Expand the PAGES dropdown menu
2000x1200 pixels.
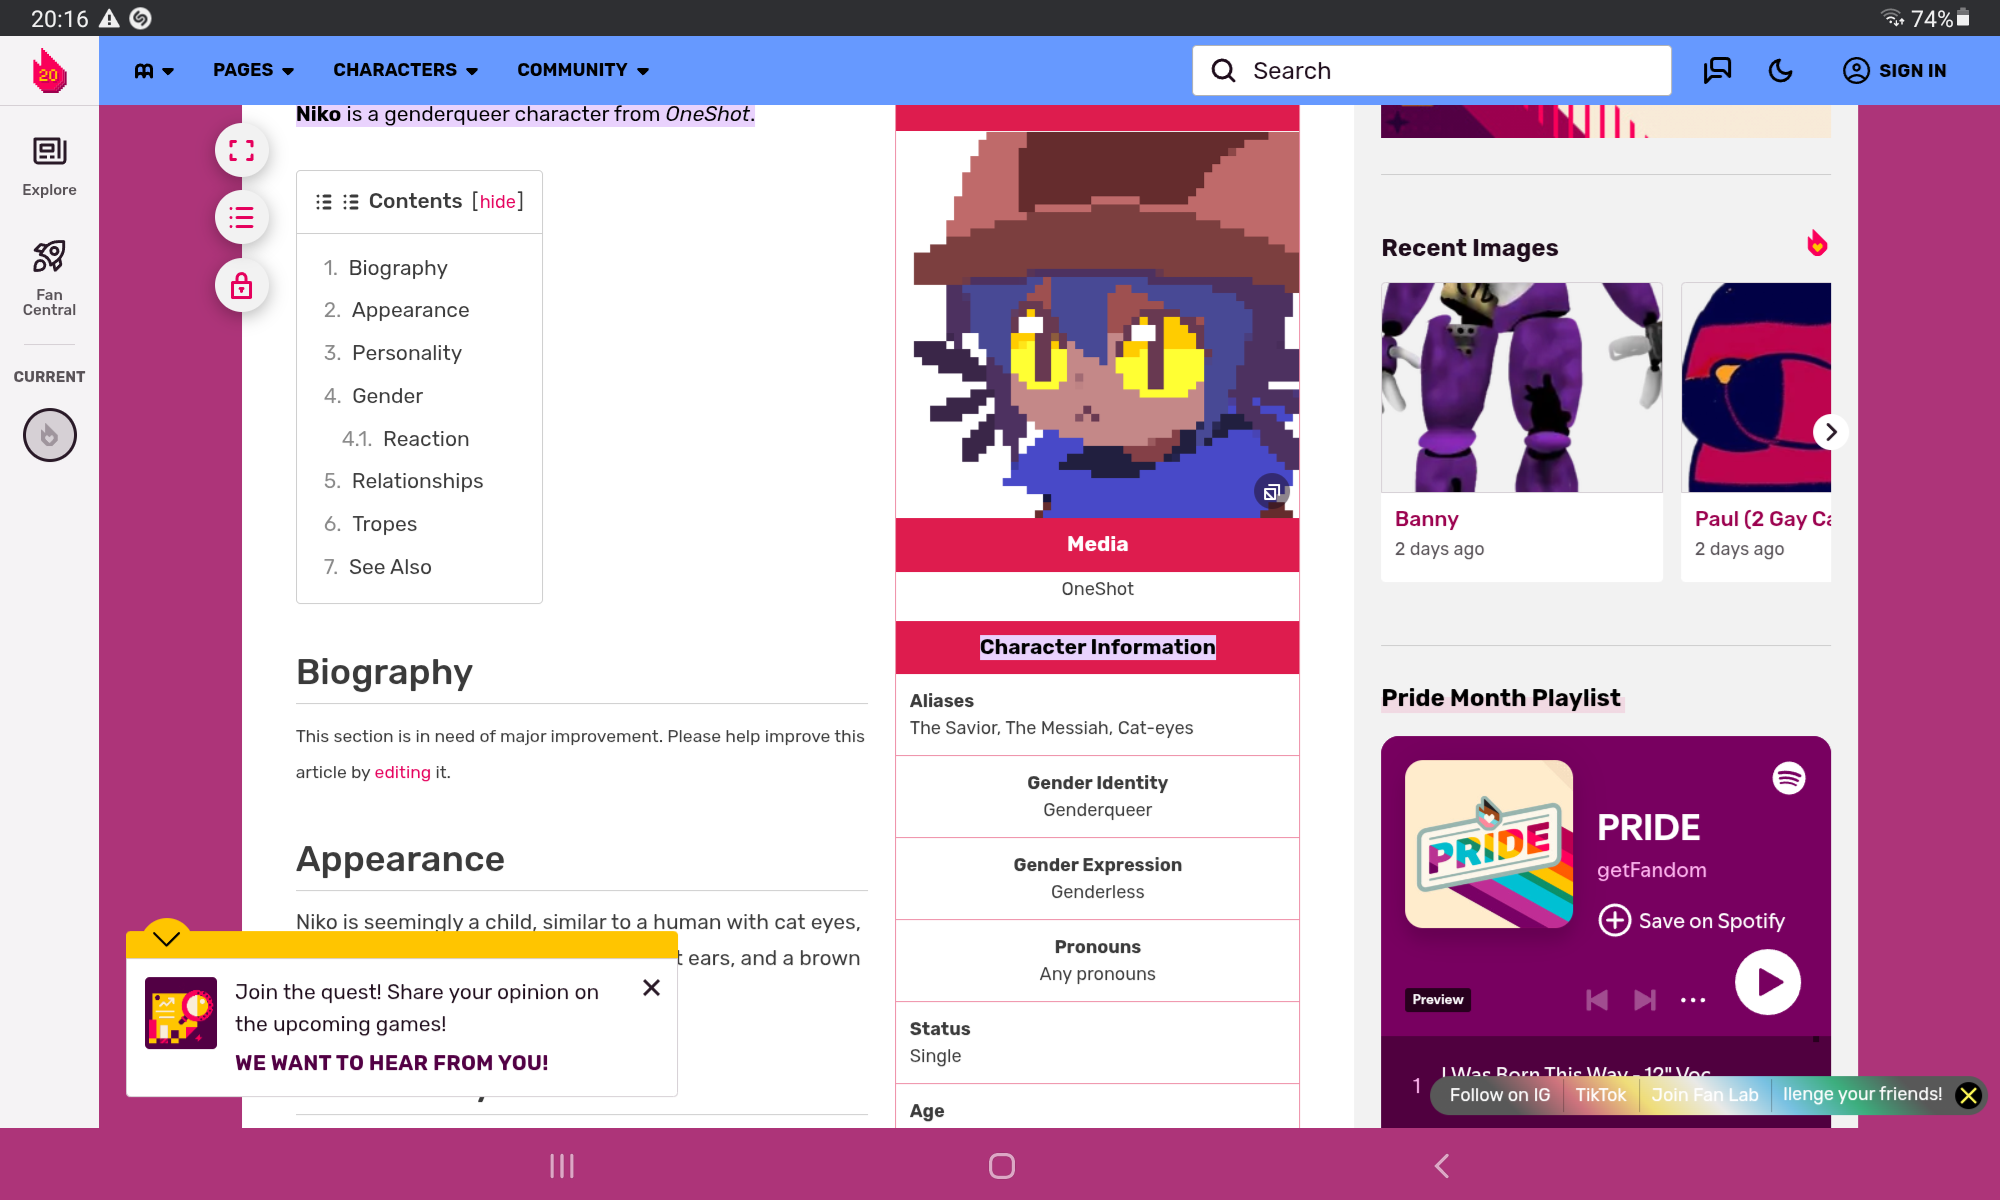tap(253, 71)
